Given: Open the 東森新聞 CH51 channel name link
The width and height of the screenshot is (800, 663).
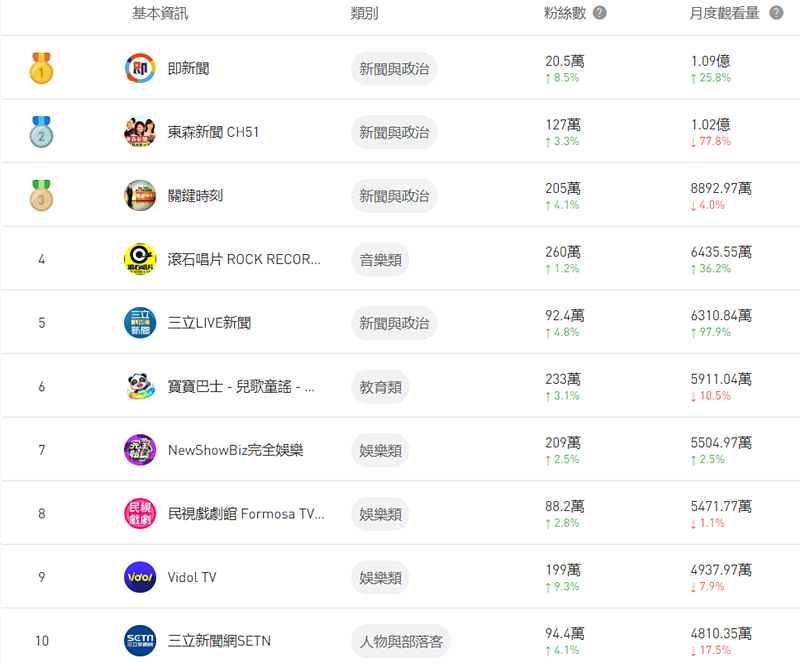Looking at the screenshot, I should coord(213,132).
